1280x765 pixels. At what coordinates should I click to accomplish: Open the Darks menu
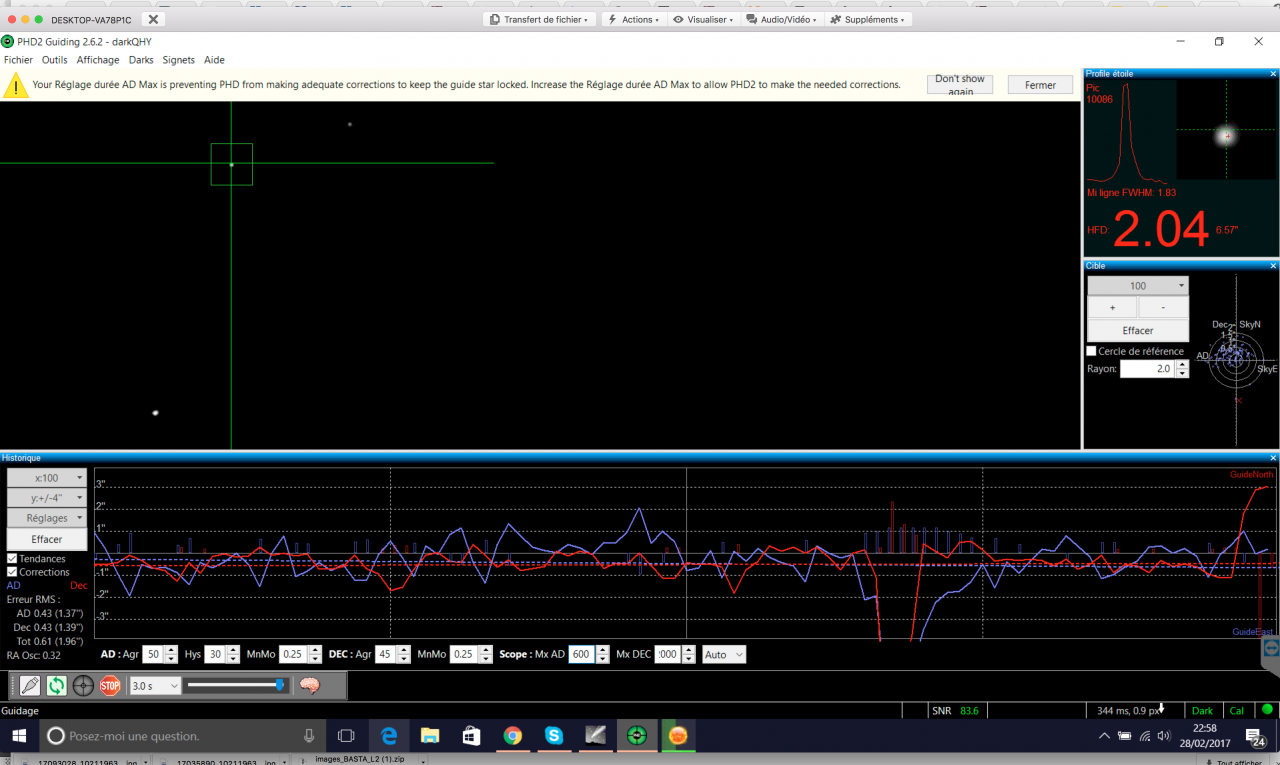coord(141,60)
